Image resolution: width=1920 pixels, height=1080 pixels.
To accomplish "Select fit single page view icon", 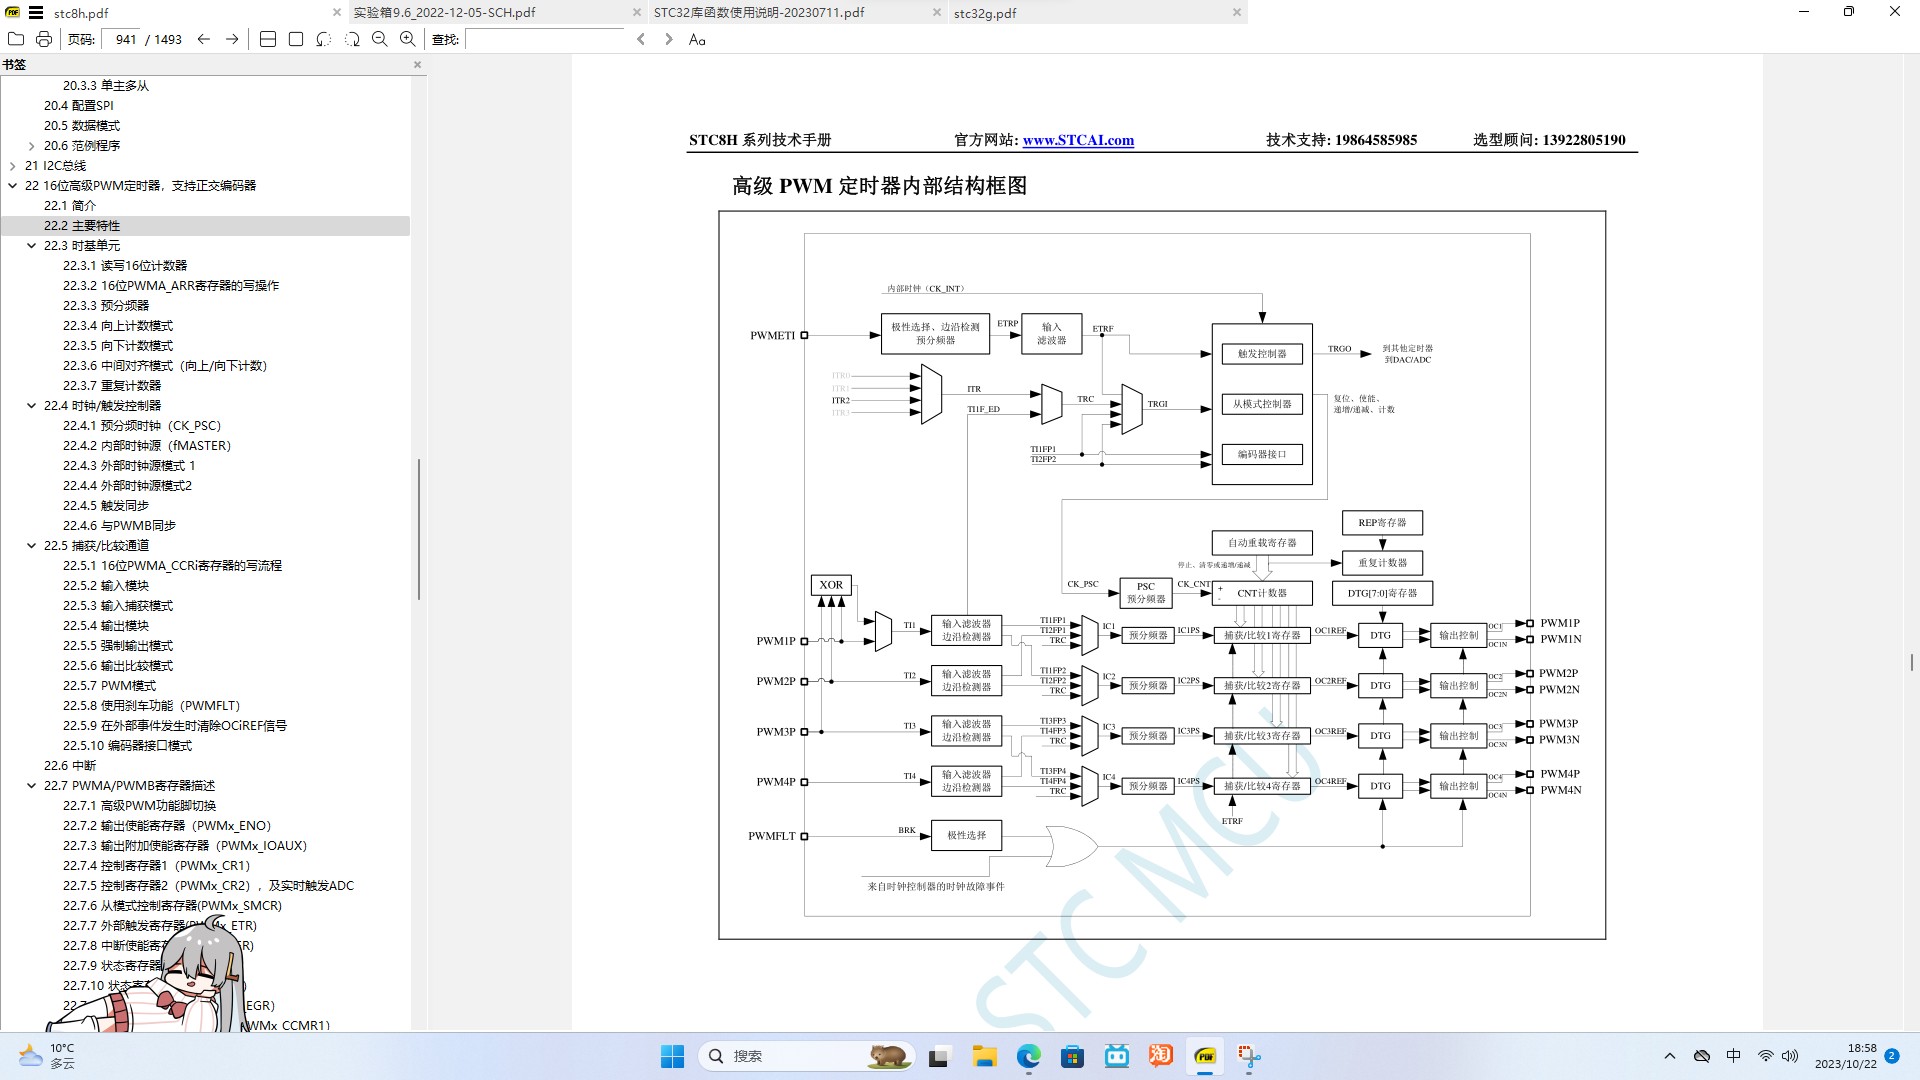I will tap(295, 39).
